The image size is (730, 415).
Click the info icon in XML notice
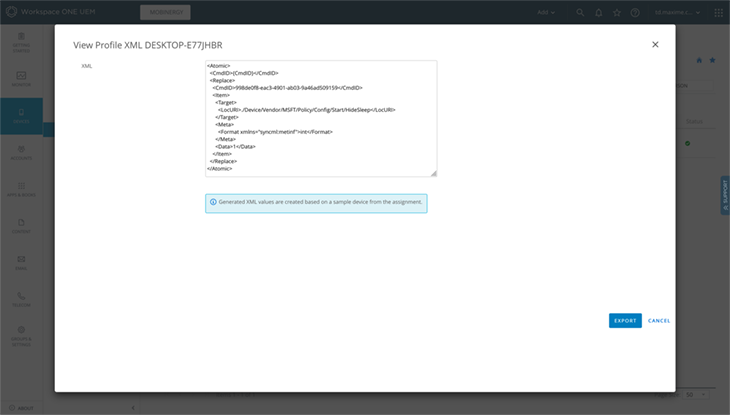coord(213,202)
